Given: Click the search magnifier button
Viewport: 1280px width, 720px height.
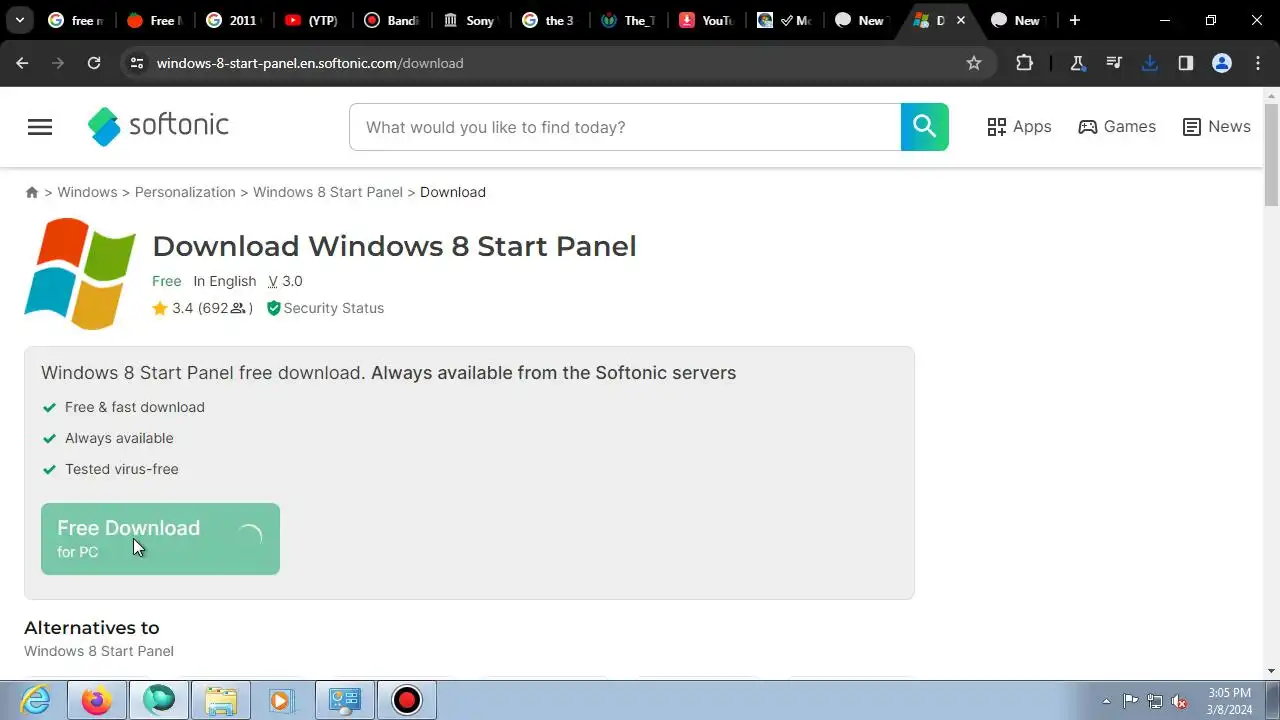Looking at the screenshot, I should [924, 127].
